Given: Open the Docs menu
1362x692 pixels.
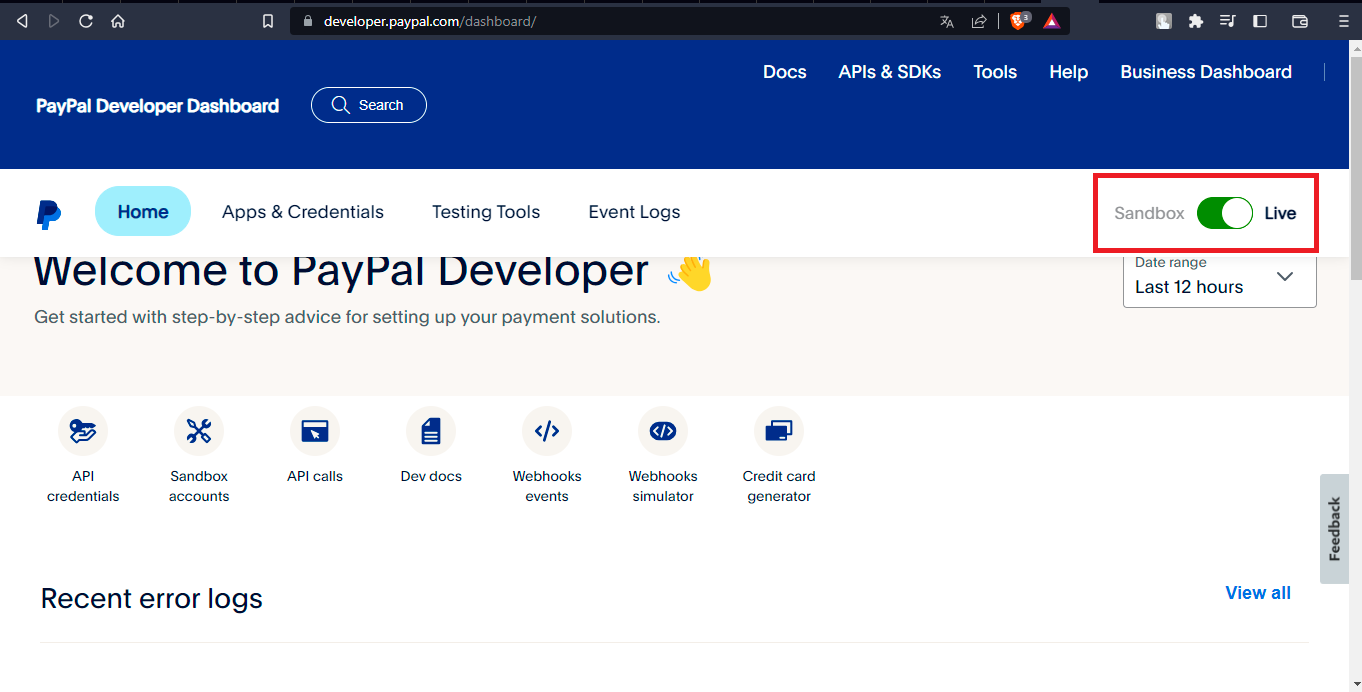Looking at the screenshot, I should [785, 72].
